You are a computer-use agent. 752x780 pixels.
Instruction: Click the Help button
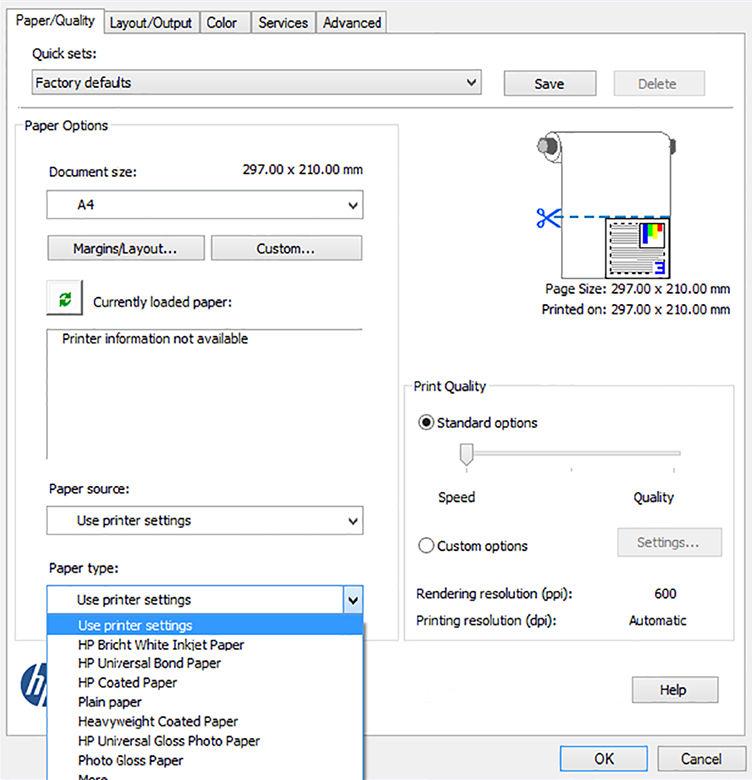[674, 690]
